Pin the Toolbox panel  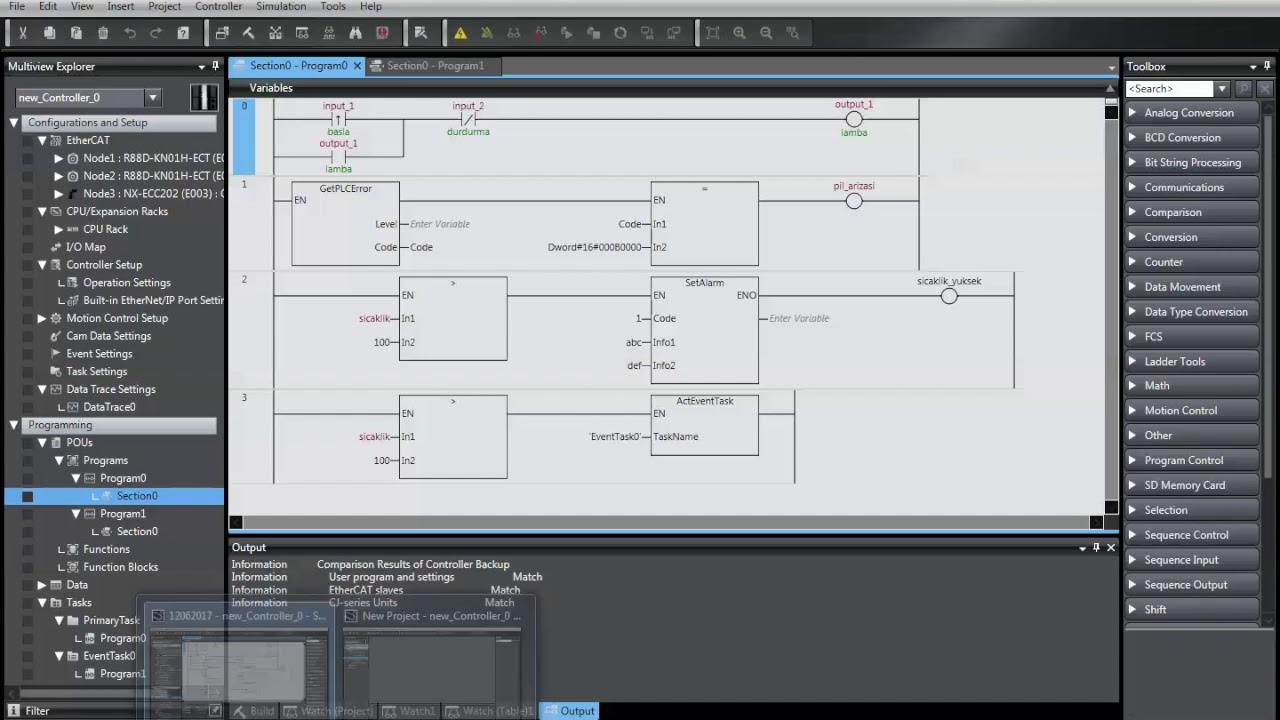1267,66
